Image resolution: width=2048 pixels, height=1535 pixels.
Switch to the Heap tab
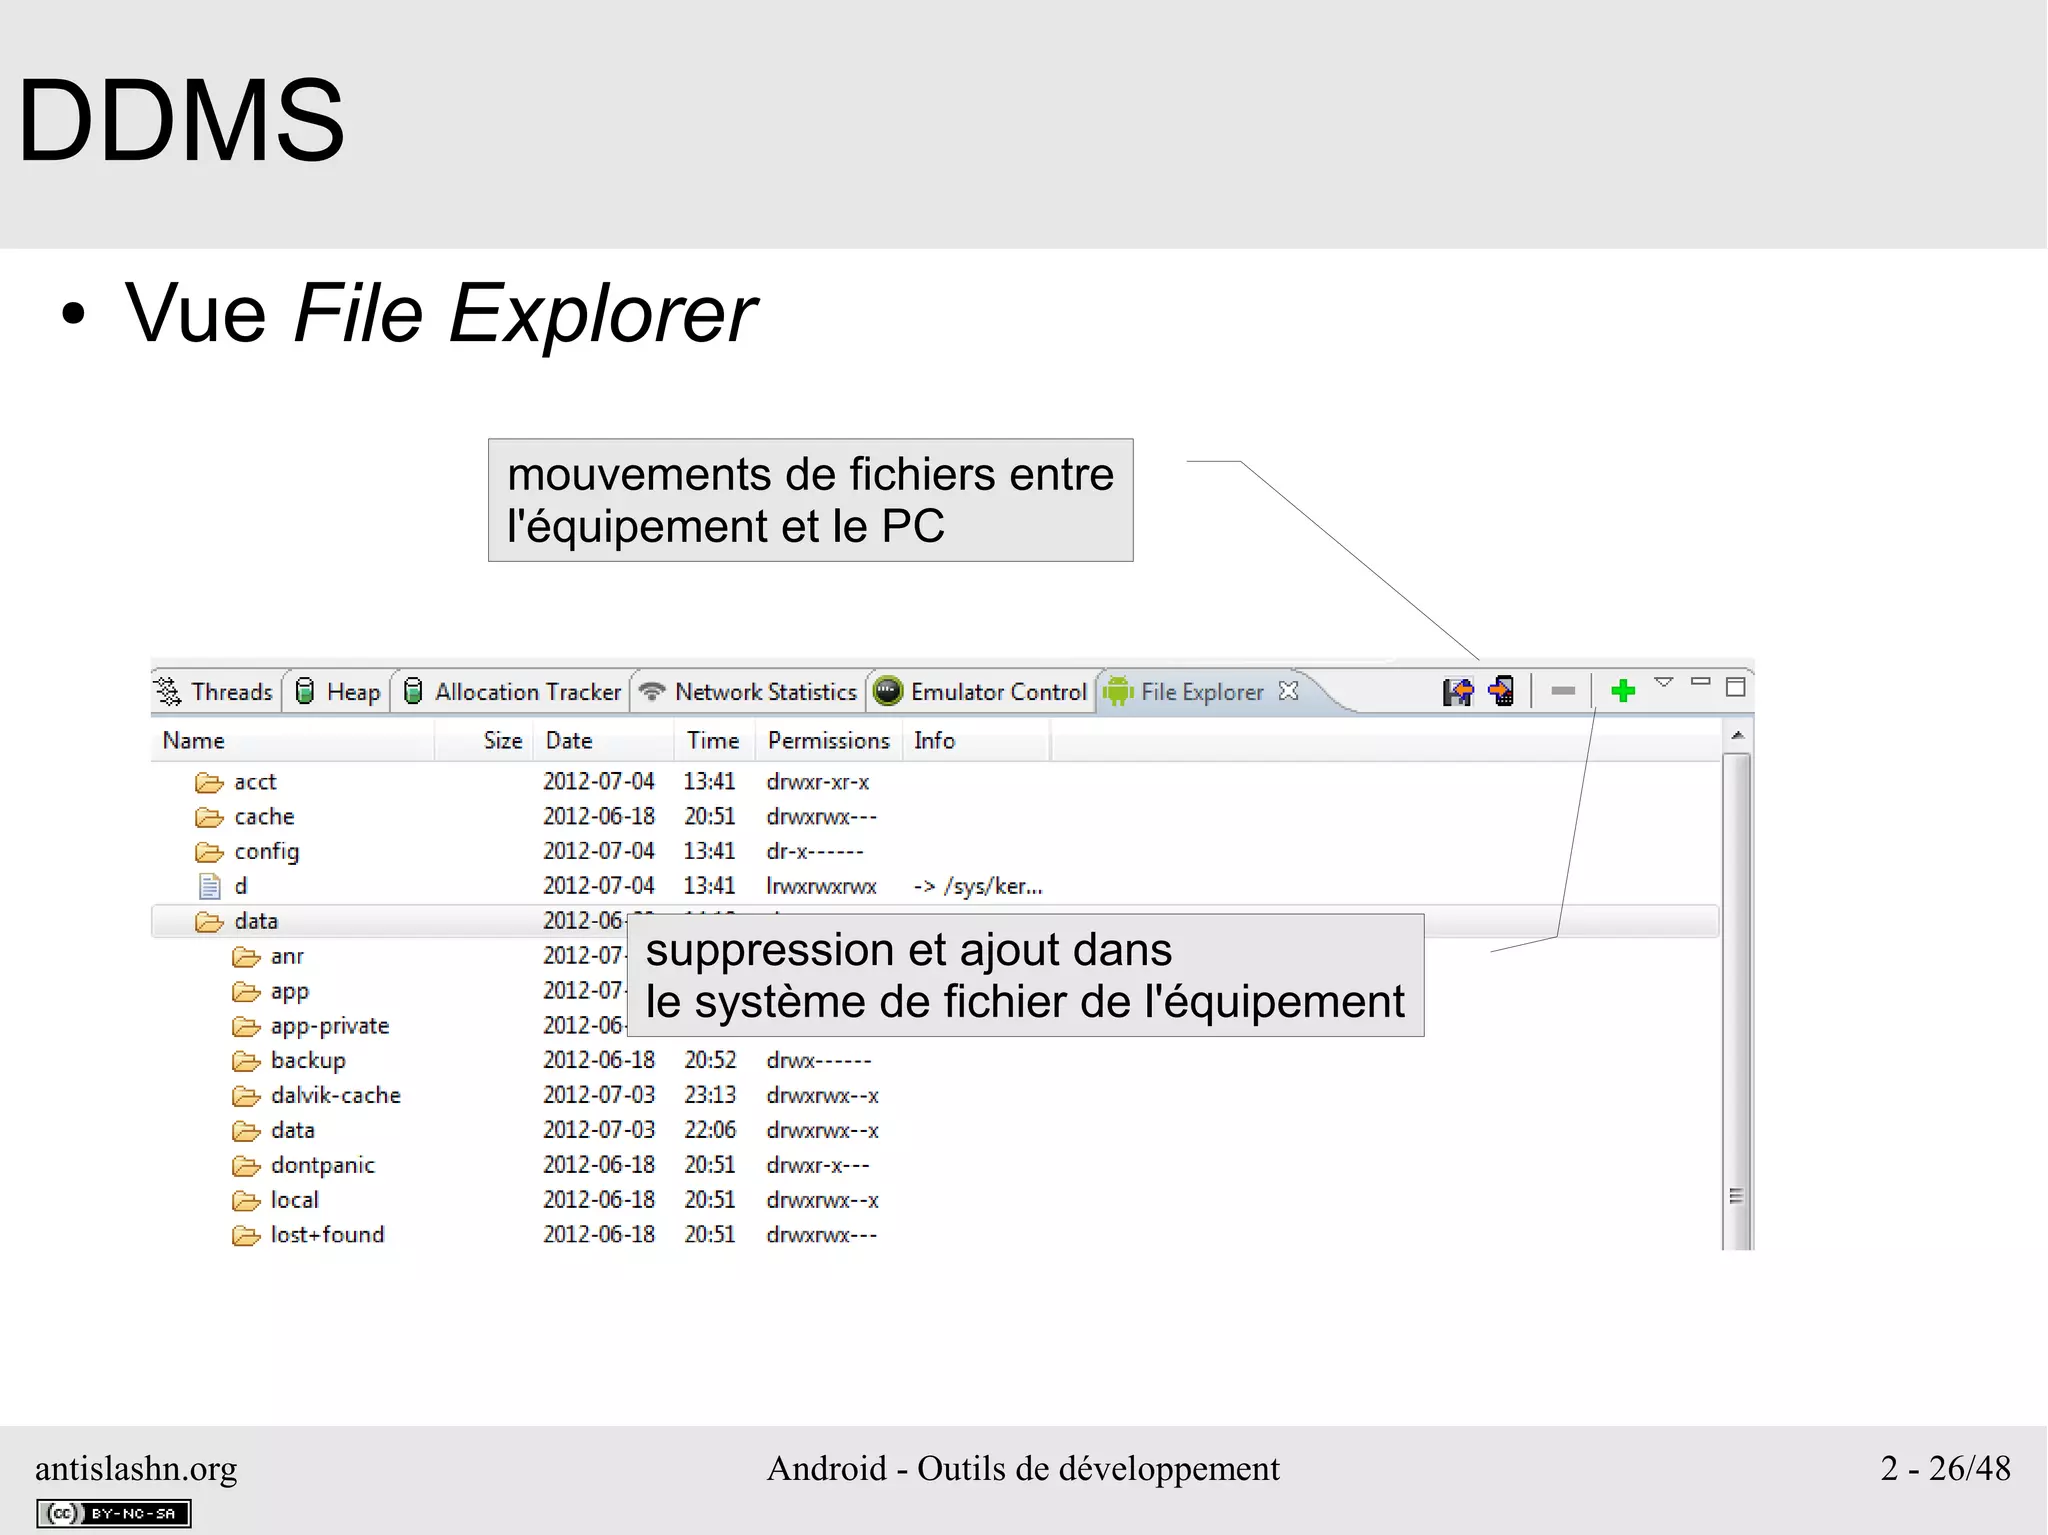click(338, 692)
